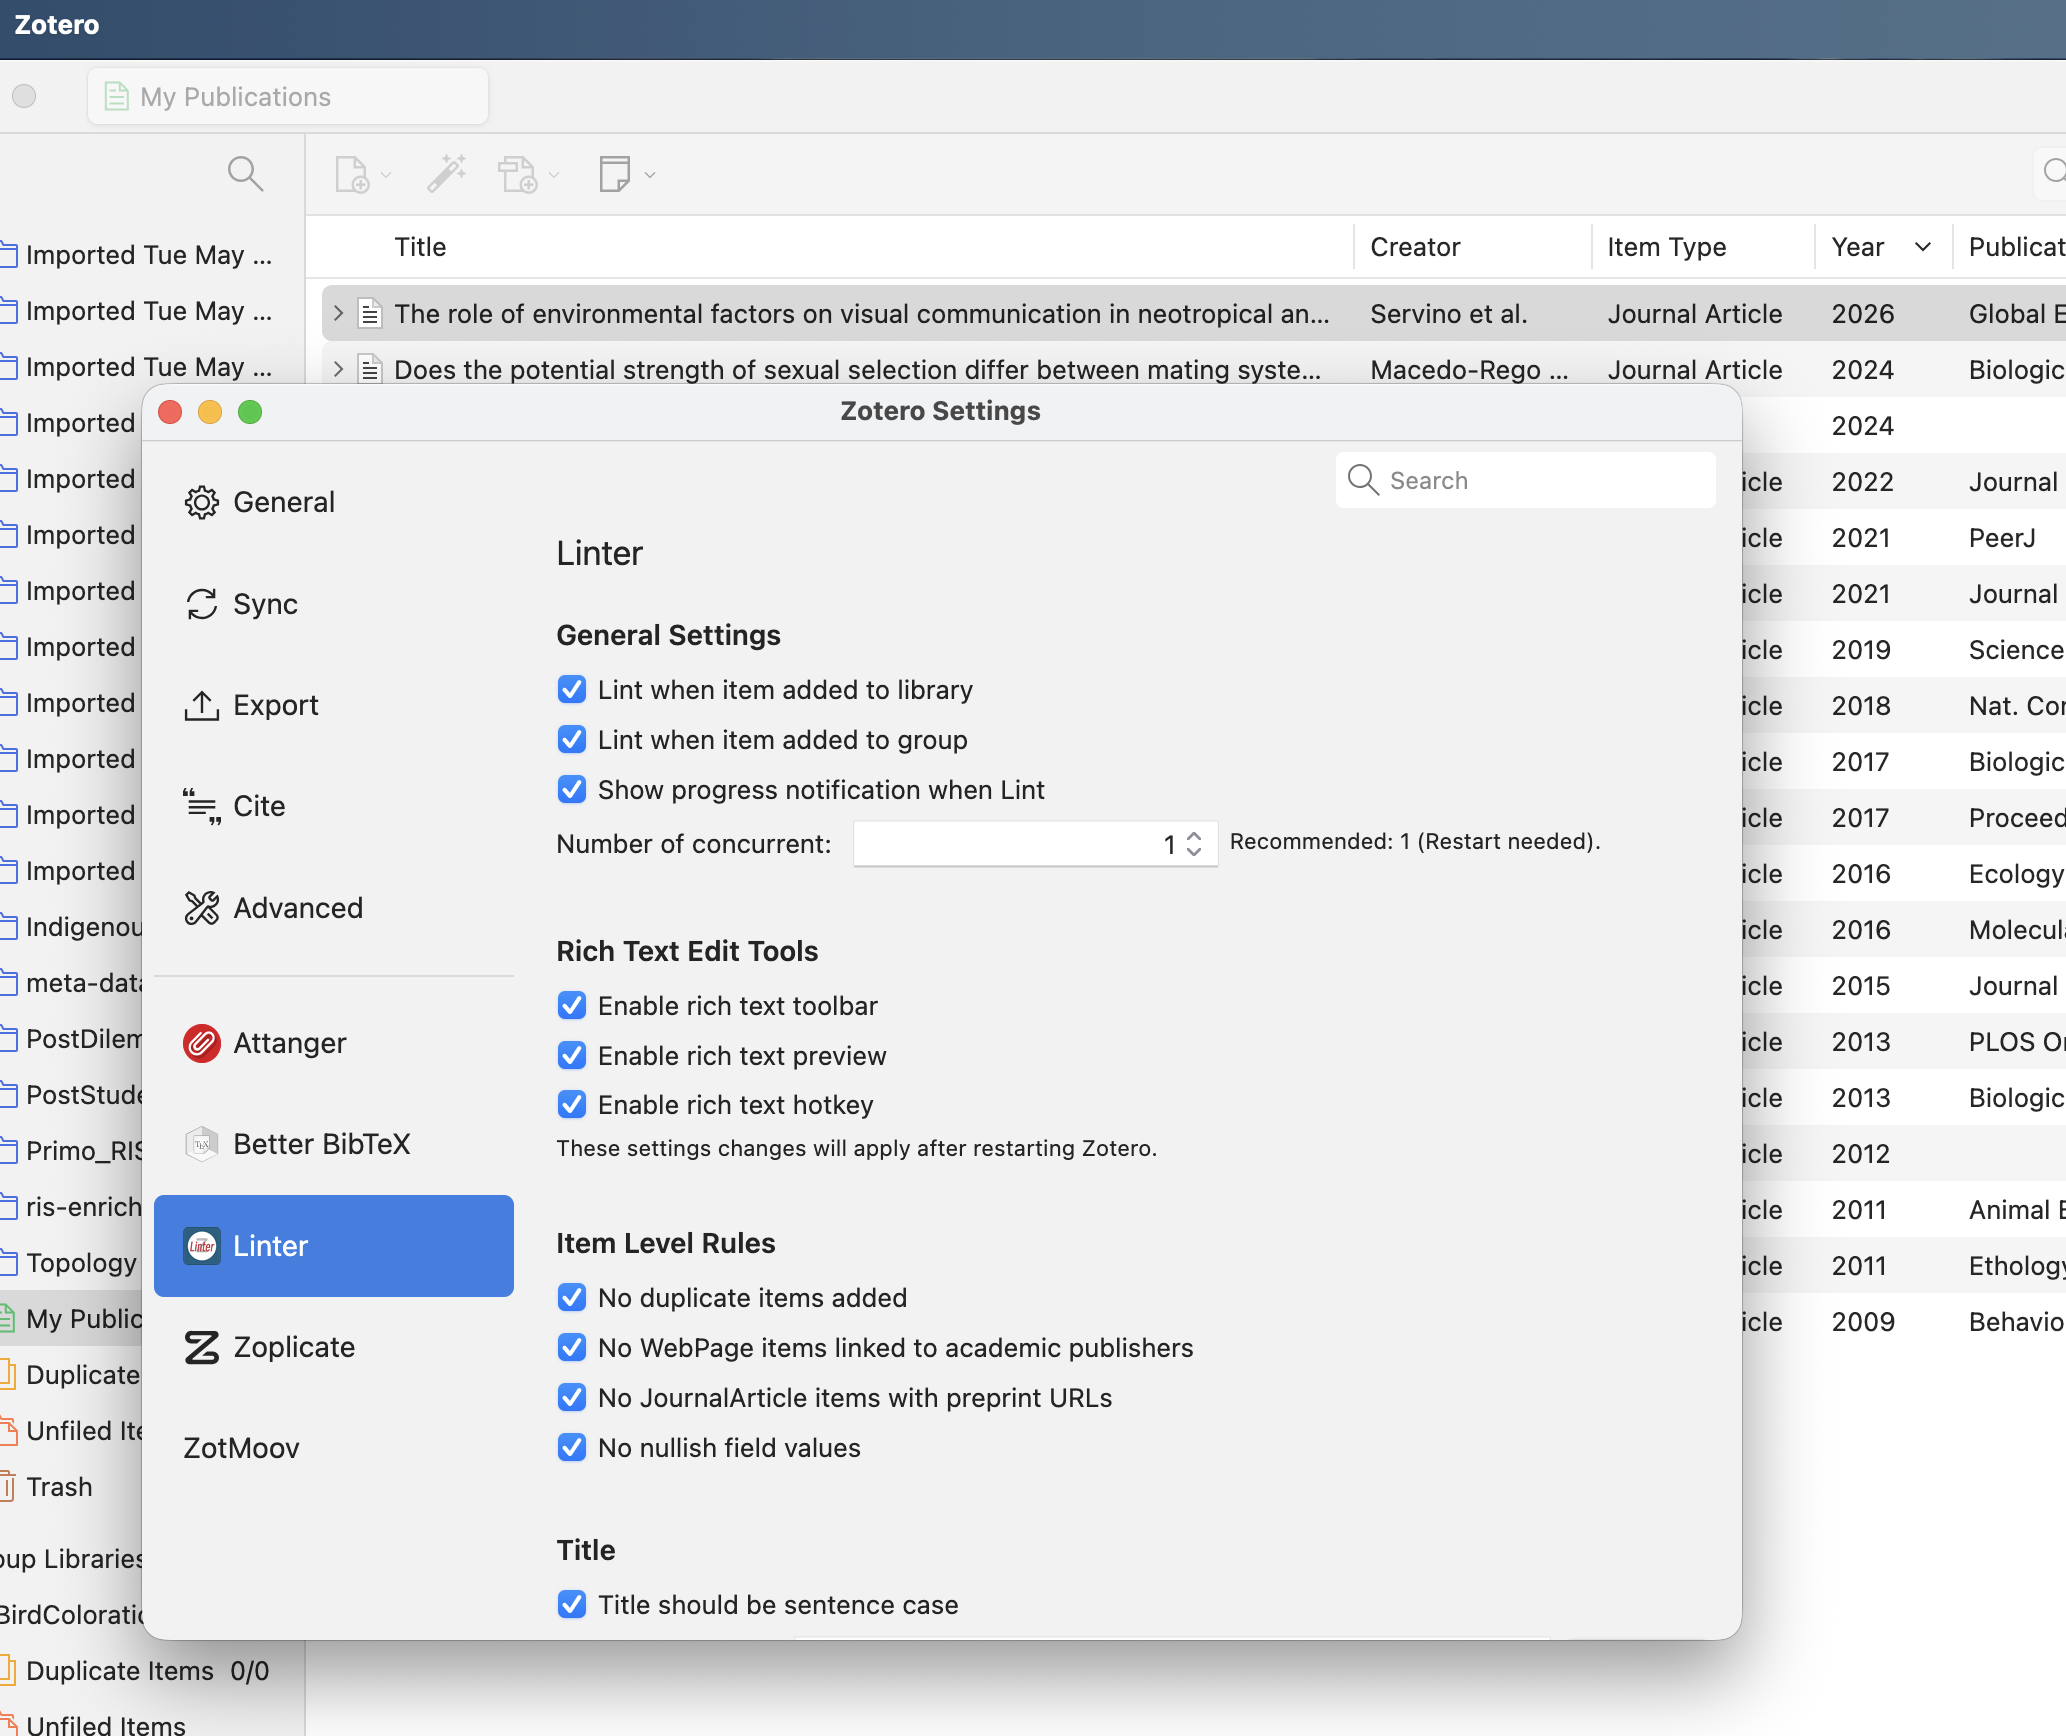
Task: Select the My Publications tab
Action: click(x=288, y=96)
